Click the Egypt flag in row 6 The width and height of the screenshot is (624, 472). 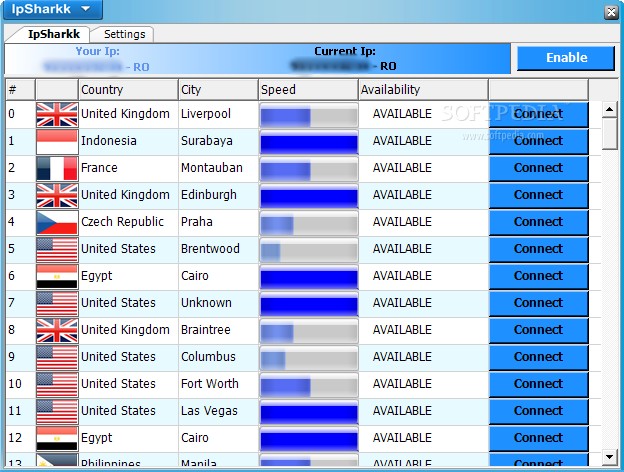[57, 276]
